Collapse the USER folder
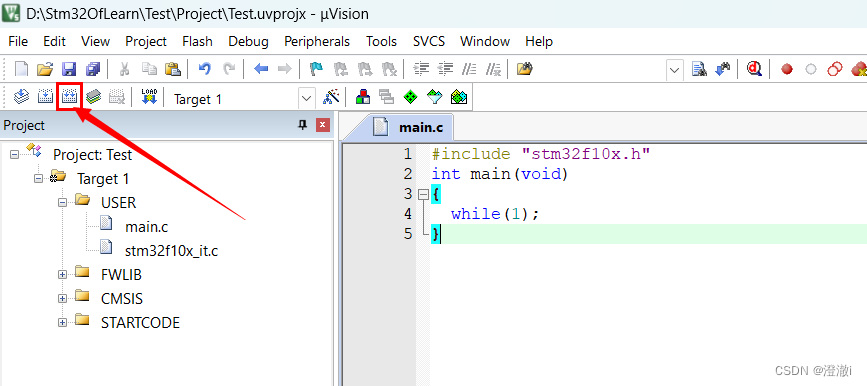The height and width of the screenshot is (386, 867). tap(62, 203)
